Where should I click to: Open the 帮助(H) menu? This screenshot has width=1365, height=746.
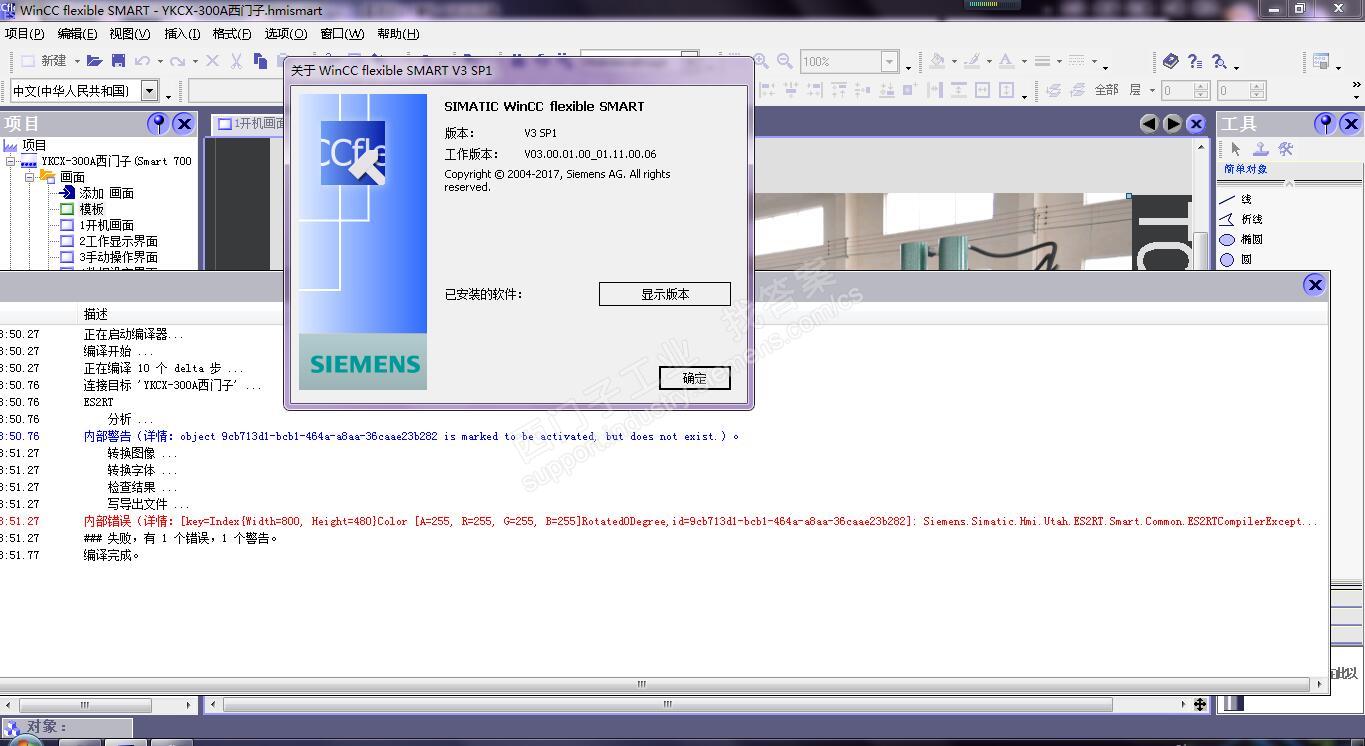tap(398, 33)
